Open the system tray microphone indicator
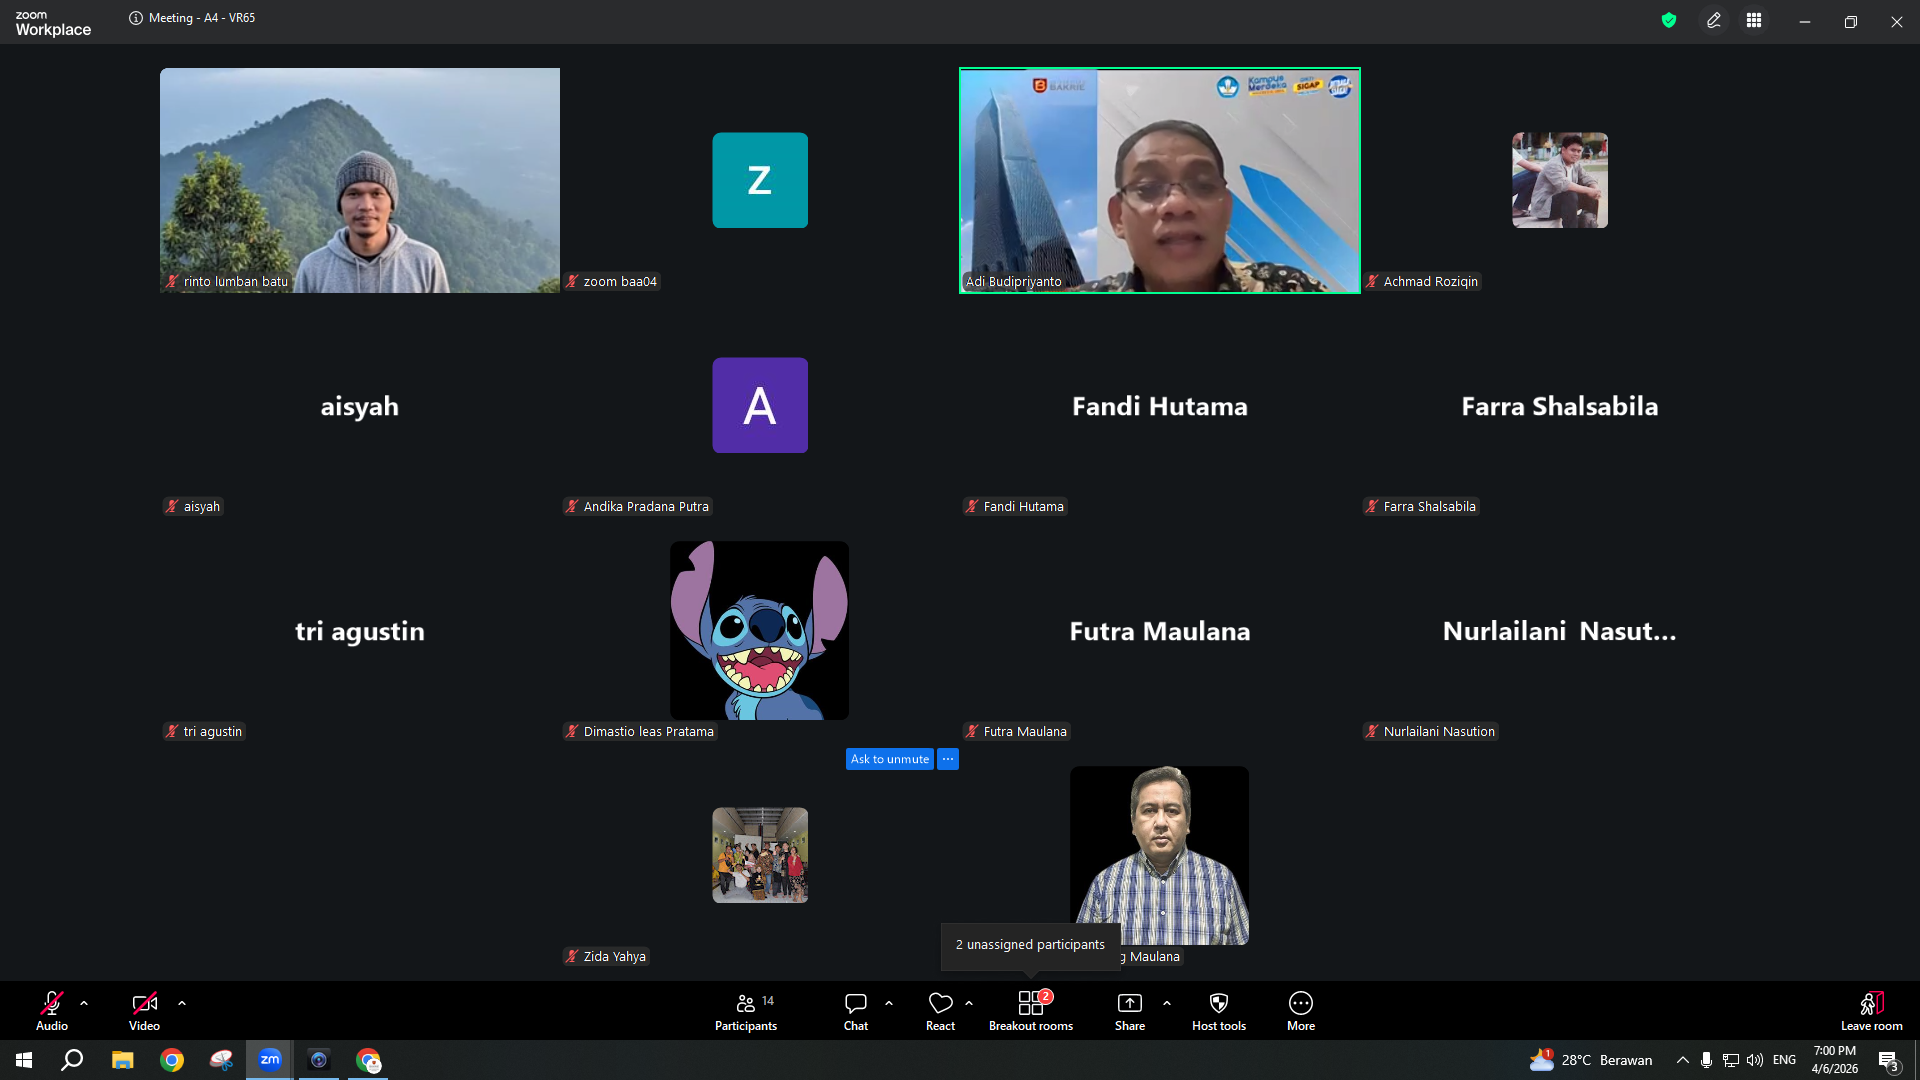The width and height of the screenshot is (1920, 1080). click(x=1706, y=1060)
